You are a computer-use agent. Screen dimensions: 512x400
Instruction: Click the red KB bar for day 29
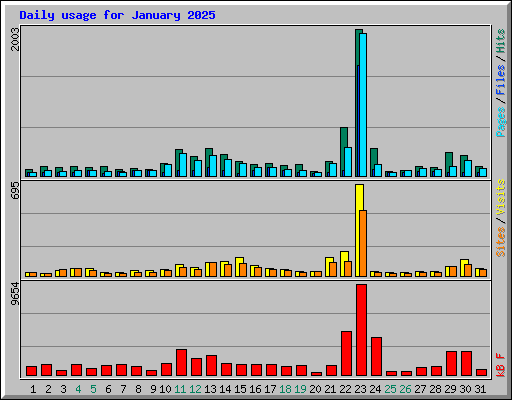[x=451, y=364]
